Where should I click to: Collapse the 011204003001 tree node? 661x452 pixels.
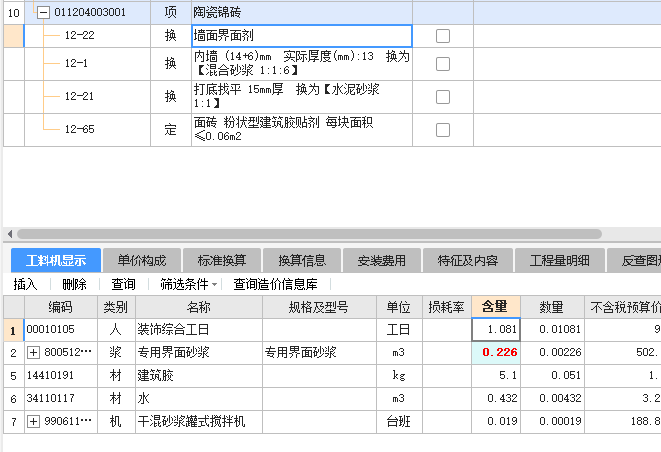point(43,12)
